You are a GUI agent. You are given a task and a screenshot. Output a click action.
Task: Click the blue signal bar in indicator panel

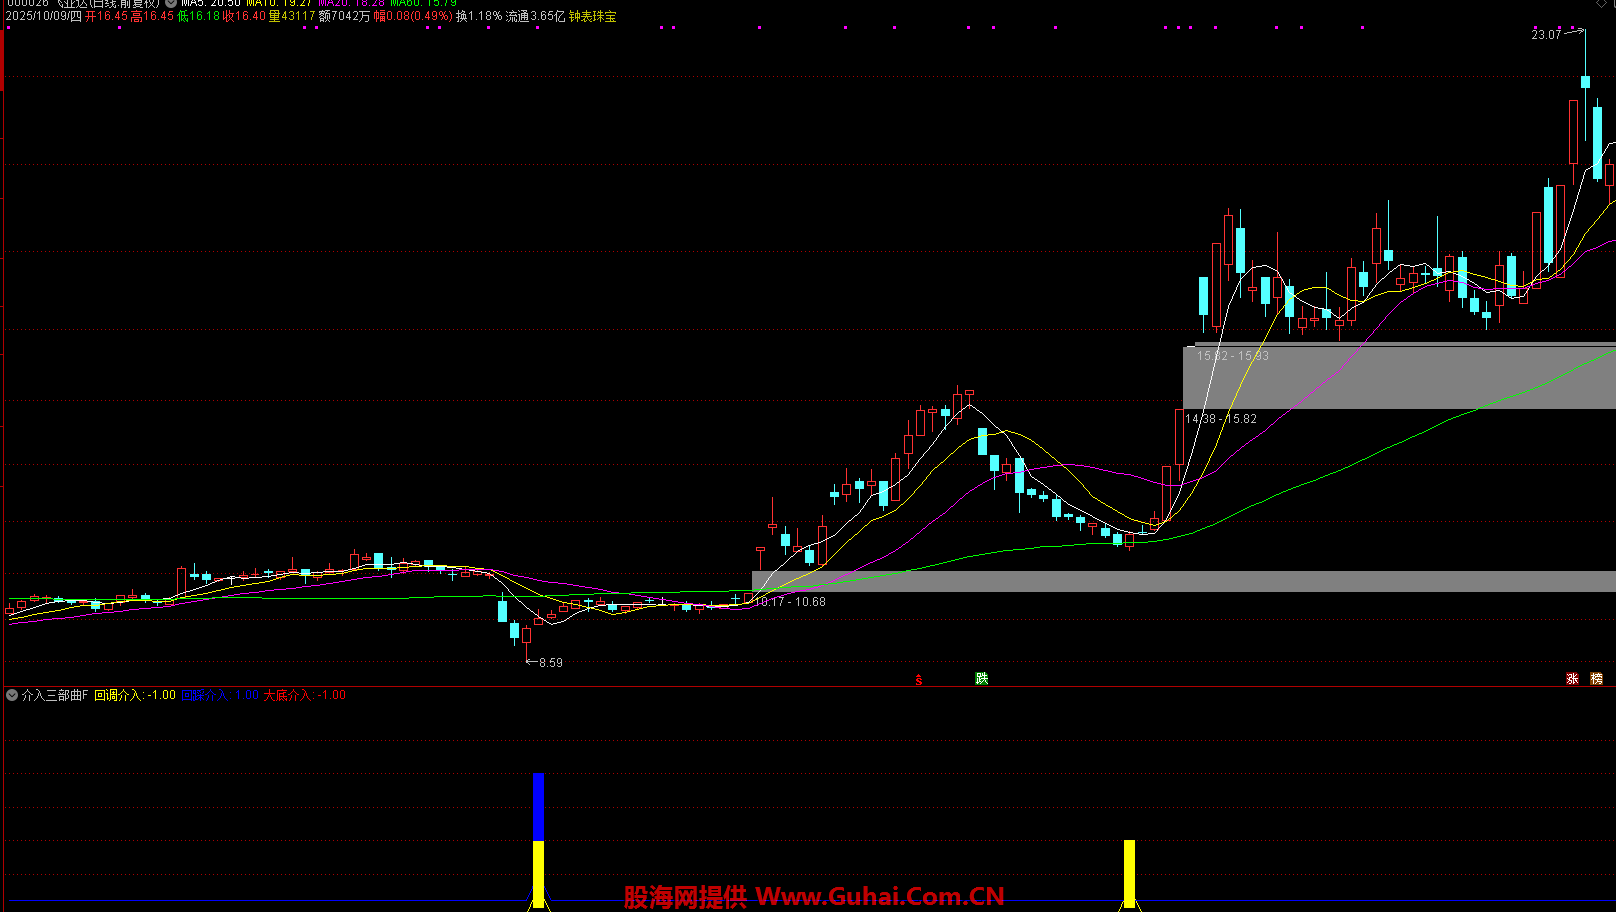click(538, 806)
